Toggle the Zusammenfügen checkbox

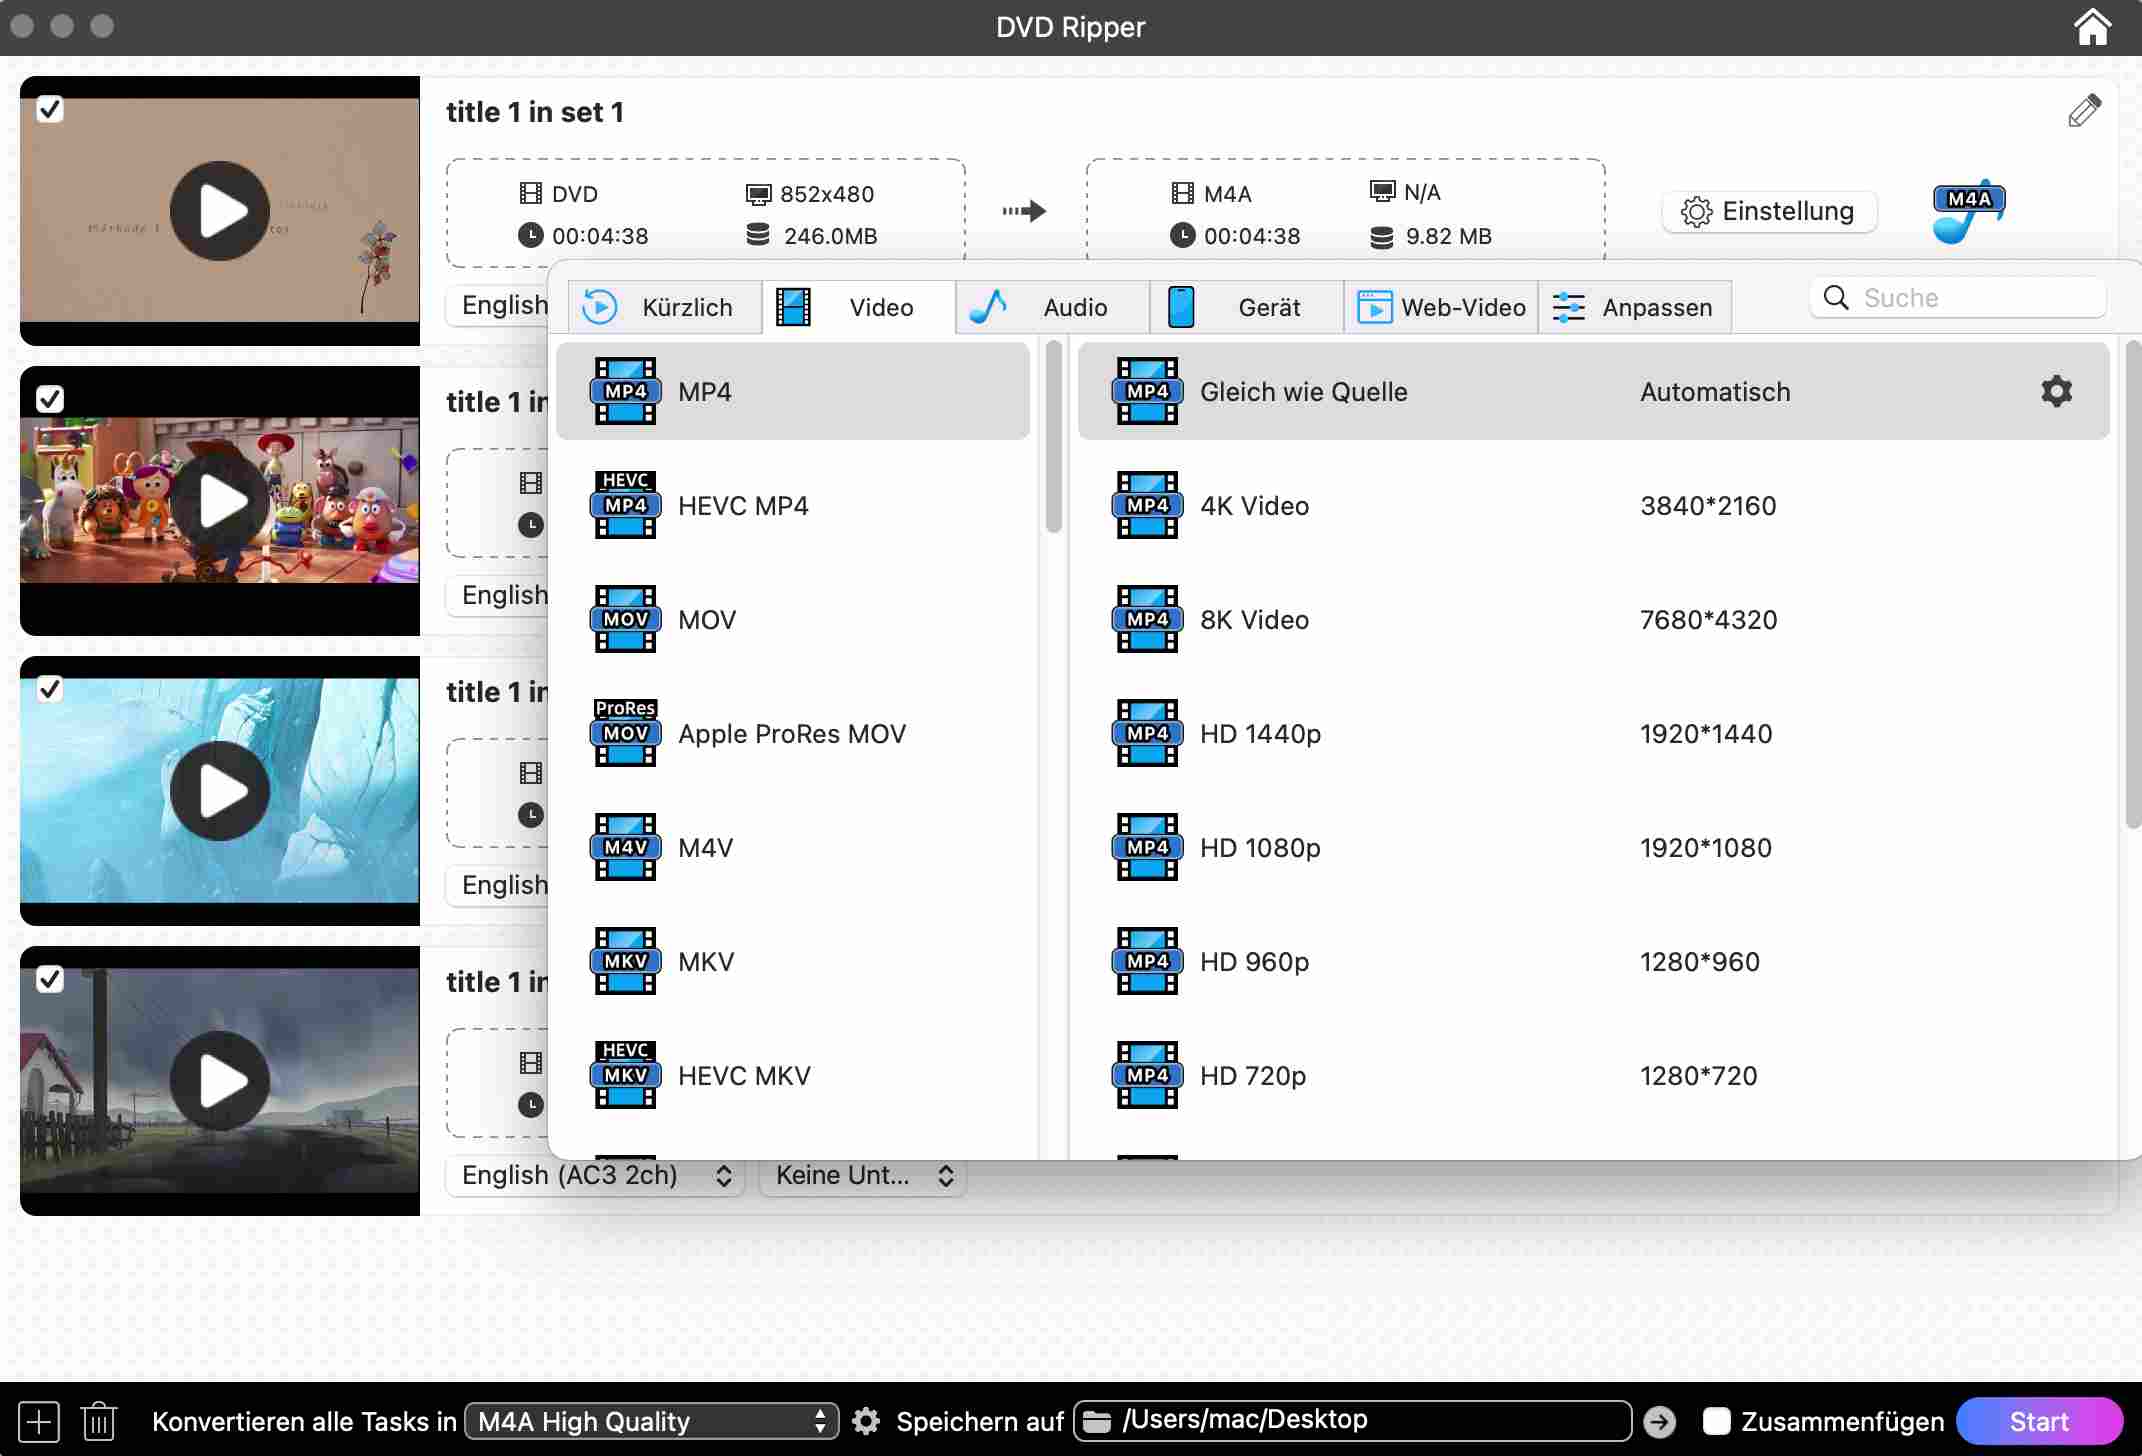(1716, 1421)
